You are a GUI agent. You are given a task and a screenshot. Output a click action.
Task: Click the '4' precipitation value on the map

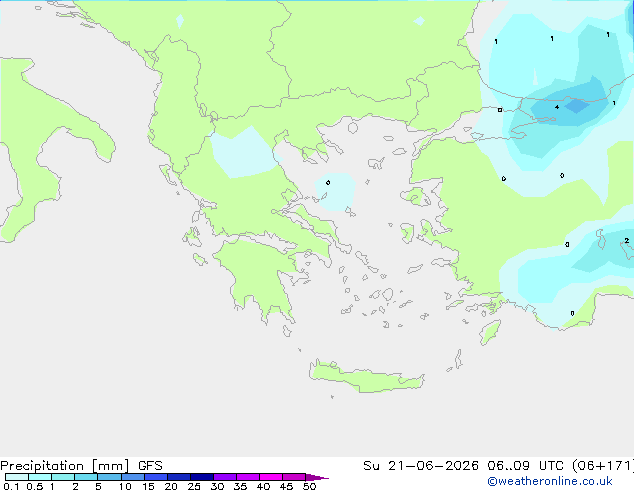[x=557, y=107]
